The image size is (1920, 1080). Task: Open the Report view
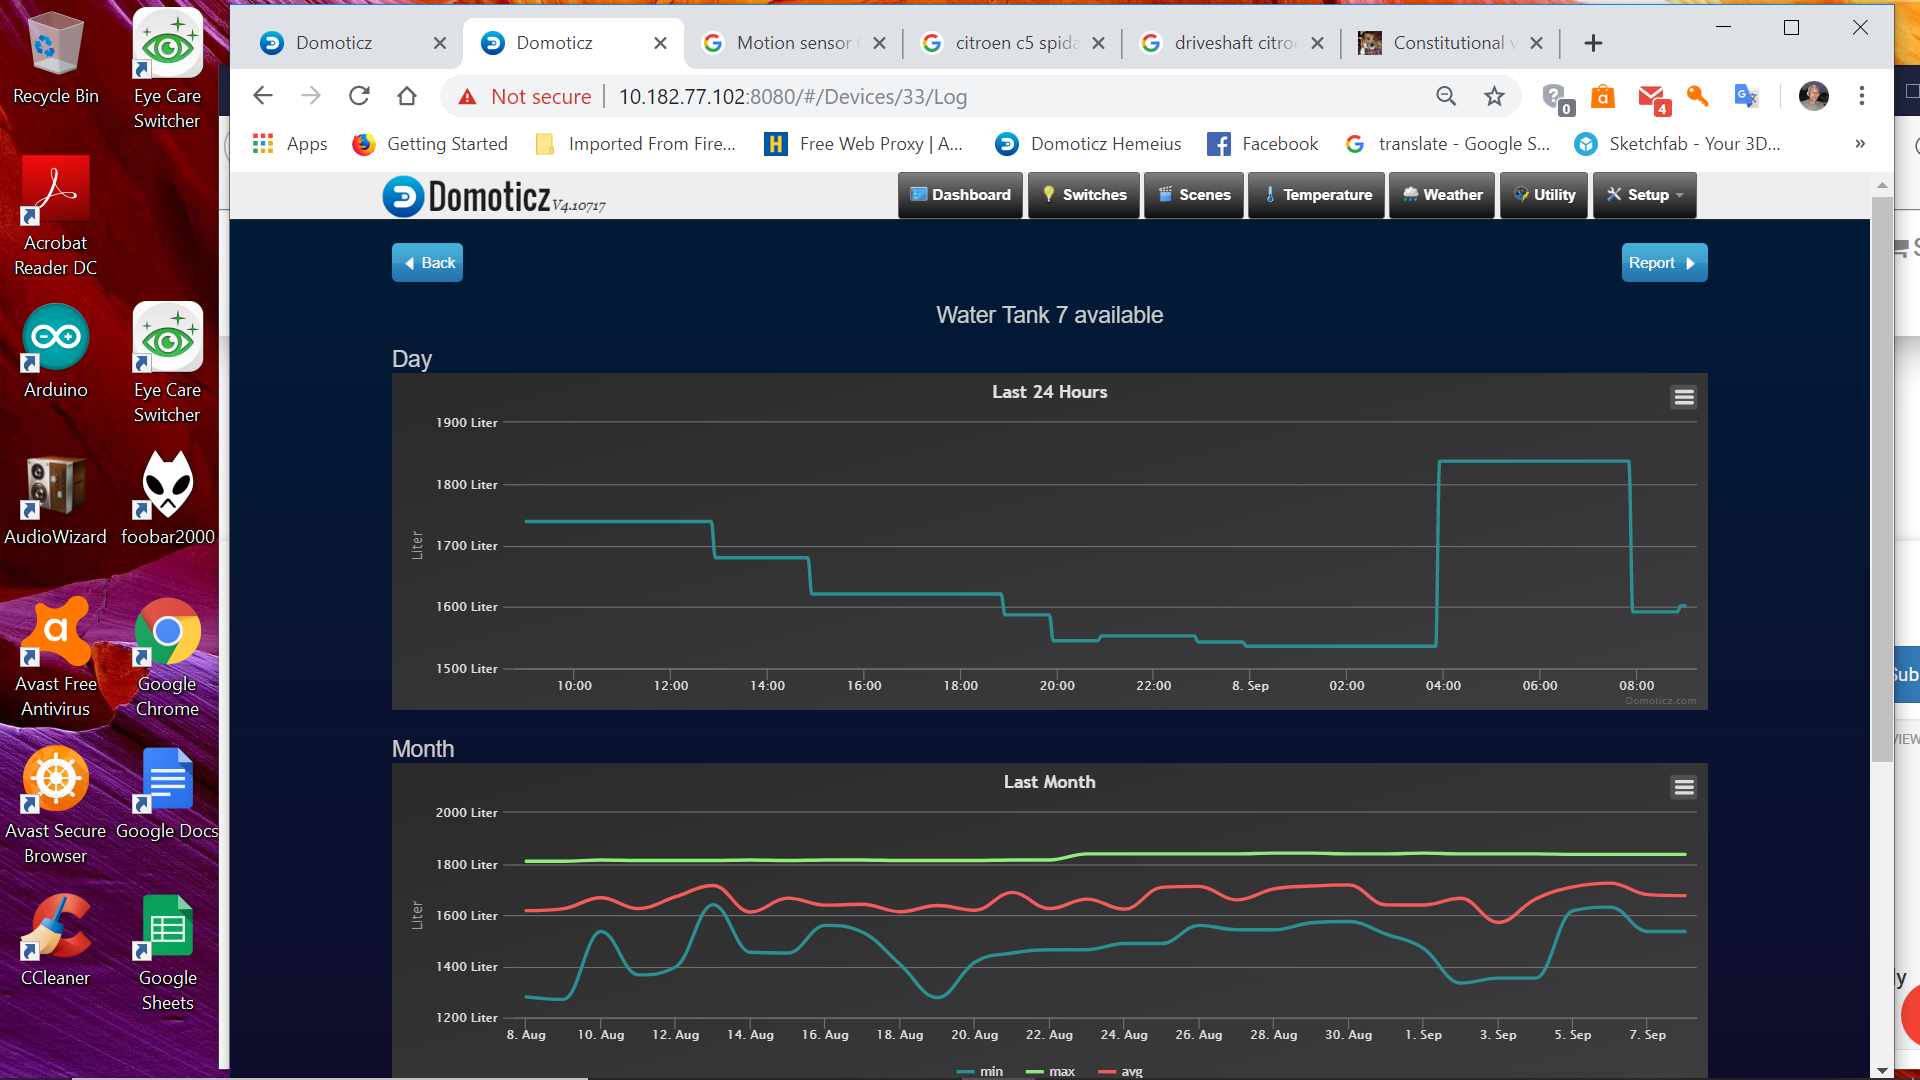[x=1663, y=263]
